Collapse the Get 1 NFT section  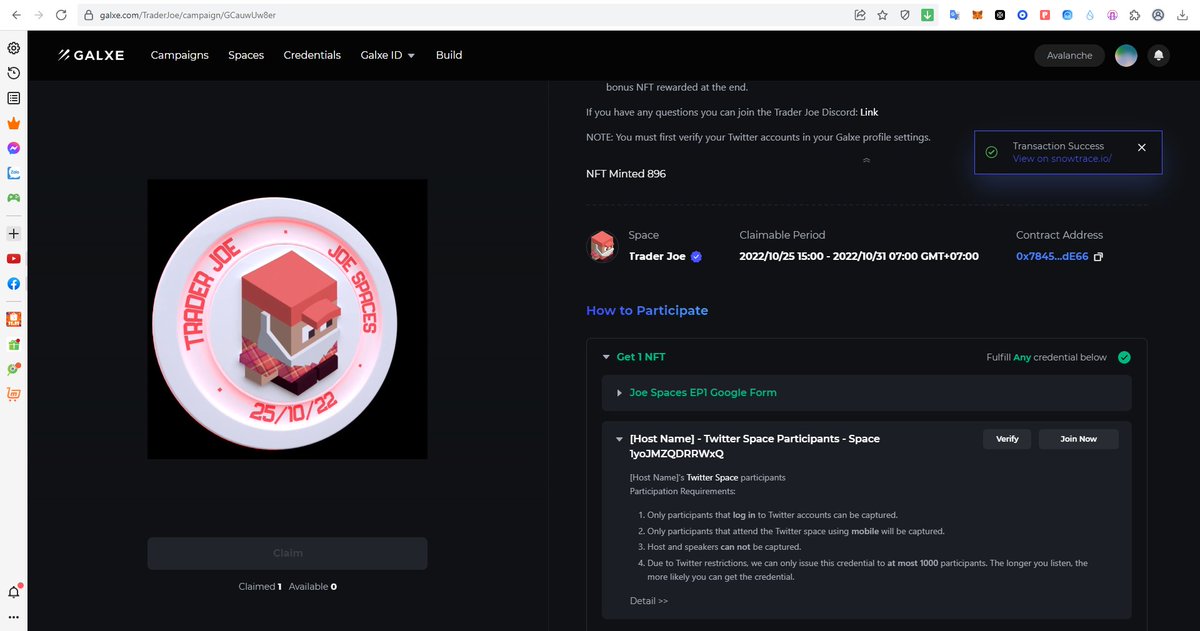606,357
